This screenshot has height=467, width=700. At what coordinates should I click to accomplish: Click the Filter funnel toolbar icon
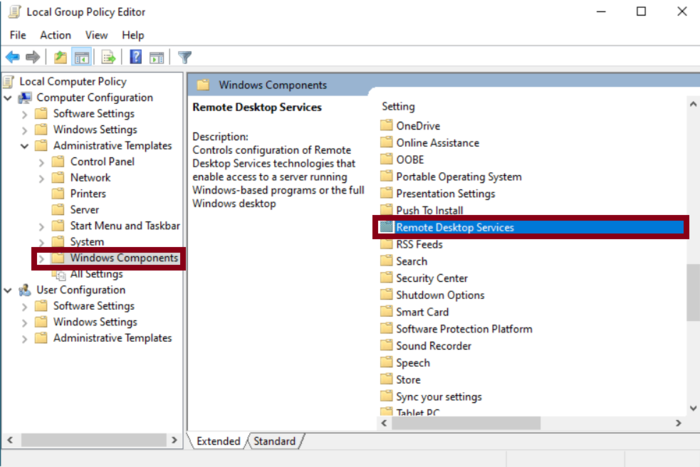pyautogui.click(x=184, y=57)
